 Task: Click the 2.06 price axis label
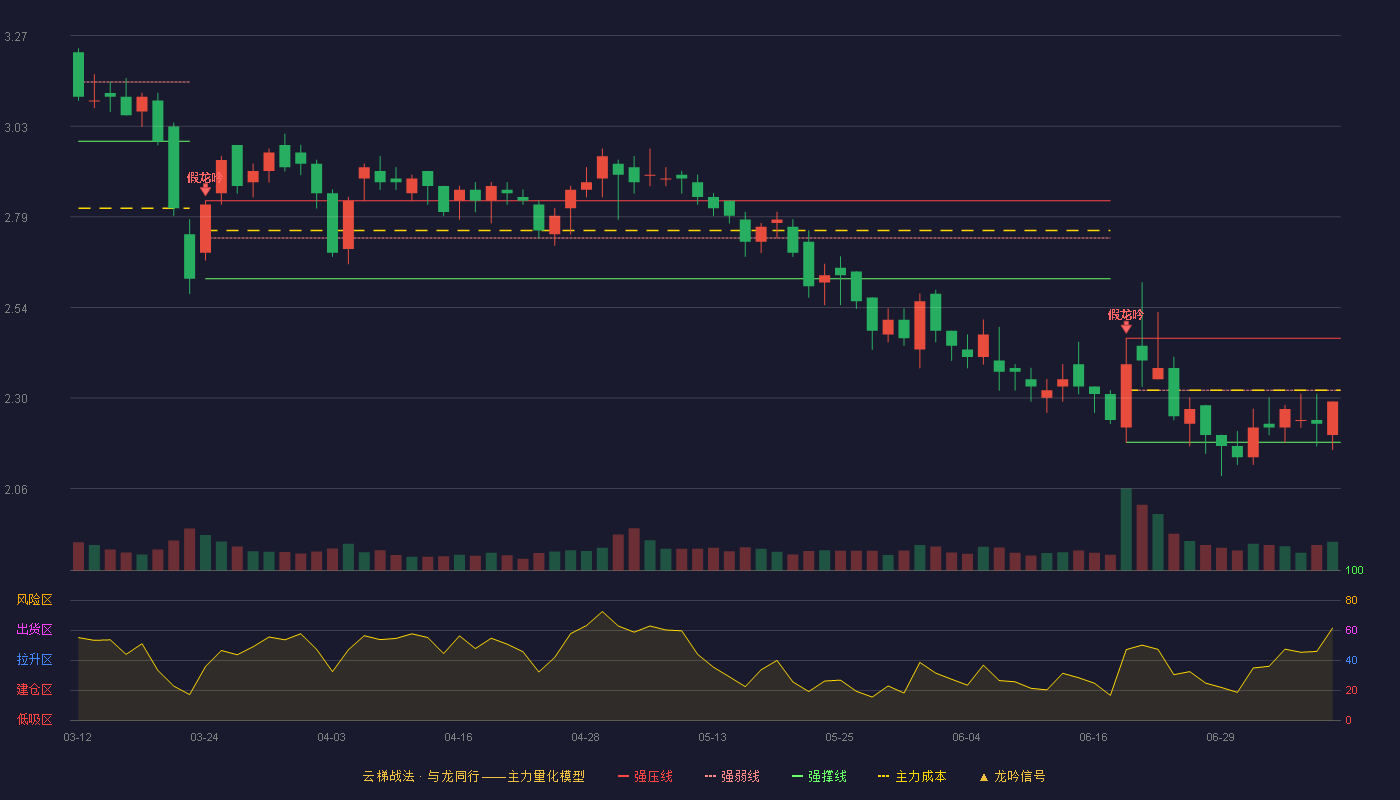pyautogui.click(x=16, y=490)
